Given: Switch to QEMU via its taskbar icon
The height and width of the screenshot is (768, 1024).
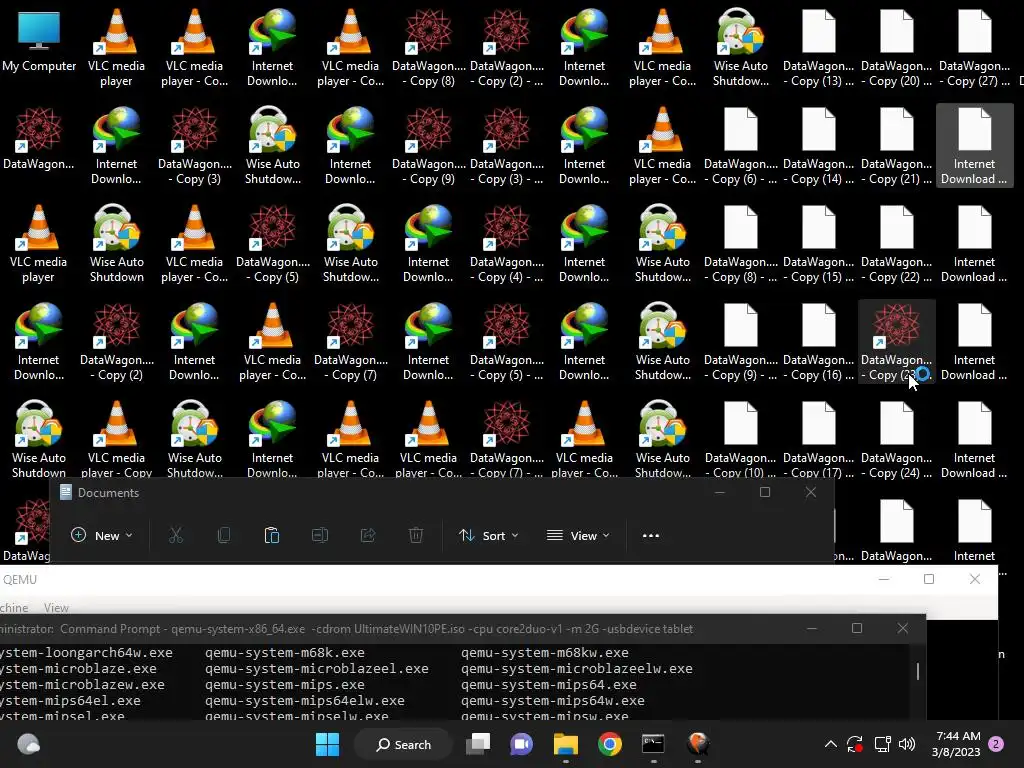Looking at the screenshot, I should click(697, 744).
